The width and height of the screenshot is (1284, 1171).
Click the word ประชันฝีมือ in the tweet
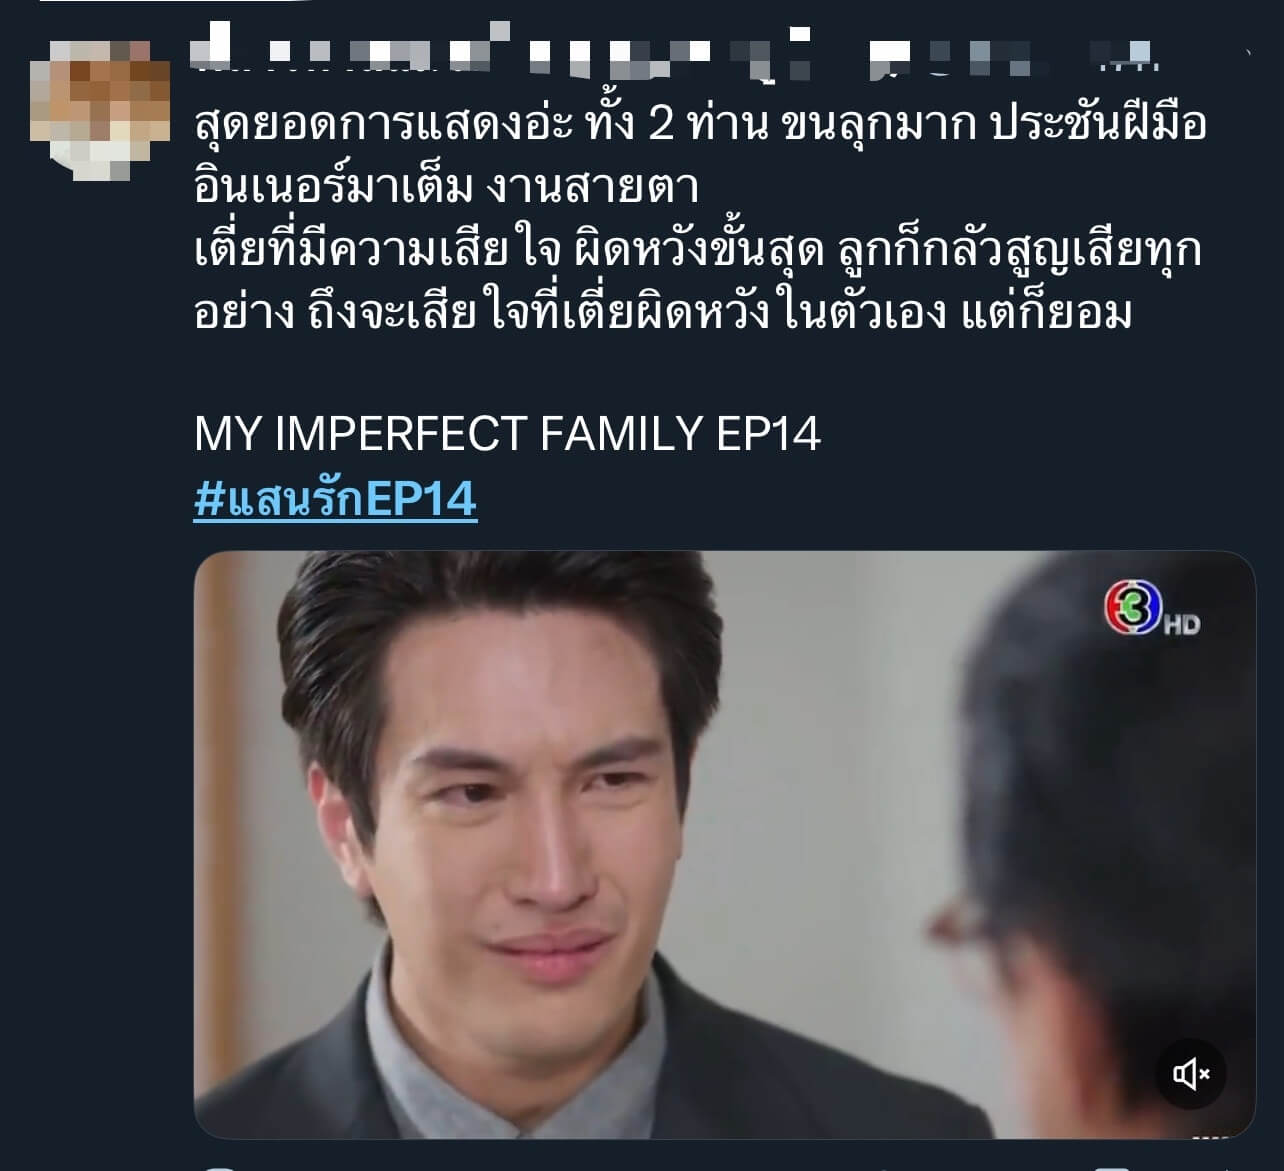point(1098,124)
